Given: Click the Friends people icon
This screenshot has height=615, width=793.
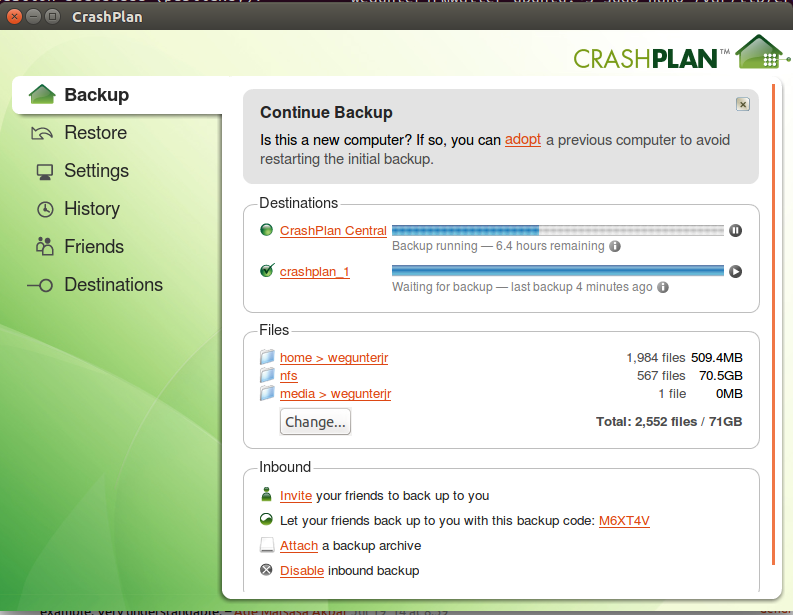Looking at the screenshot, I should [x=45, y=246].
